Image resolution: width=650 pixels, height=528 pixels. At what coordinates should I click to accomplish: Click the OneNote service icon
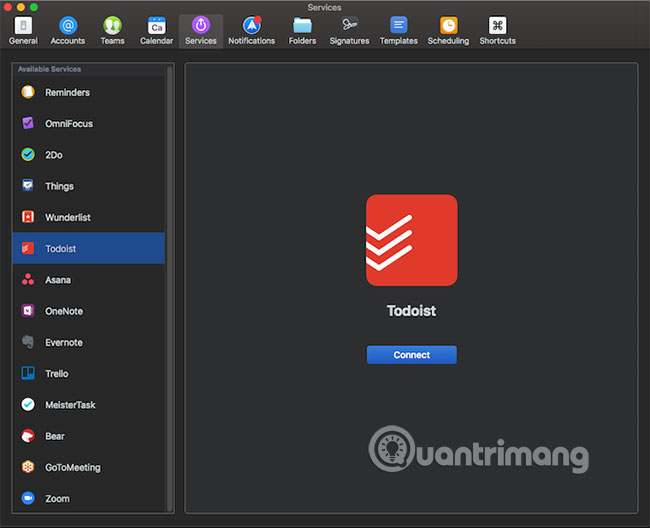click(28, 311)
